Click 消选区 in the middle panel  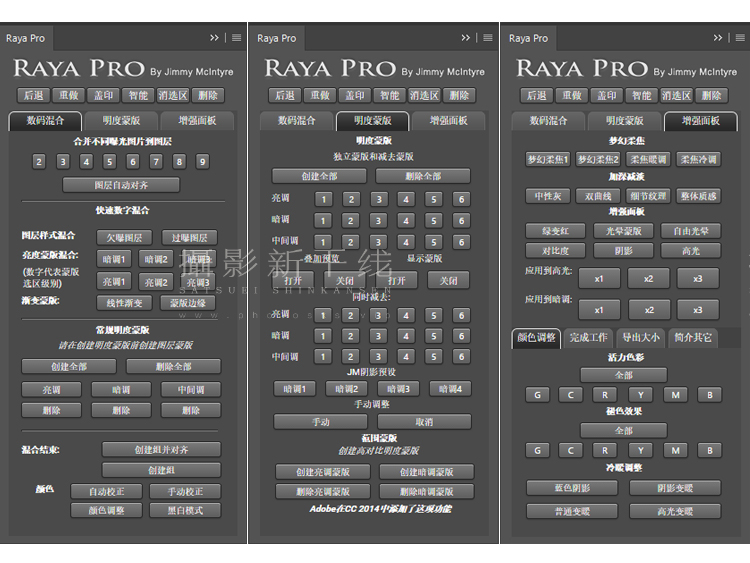[424, 95]
